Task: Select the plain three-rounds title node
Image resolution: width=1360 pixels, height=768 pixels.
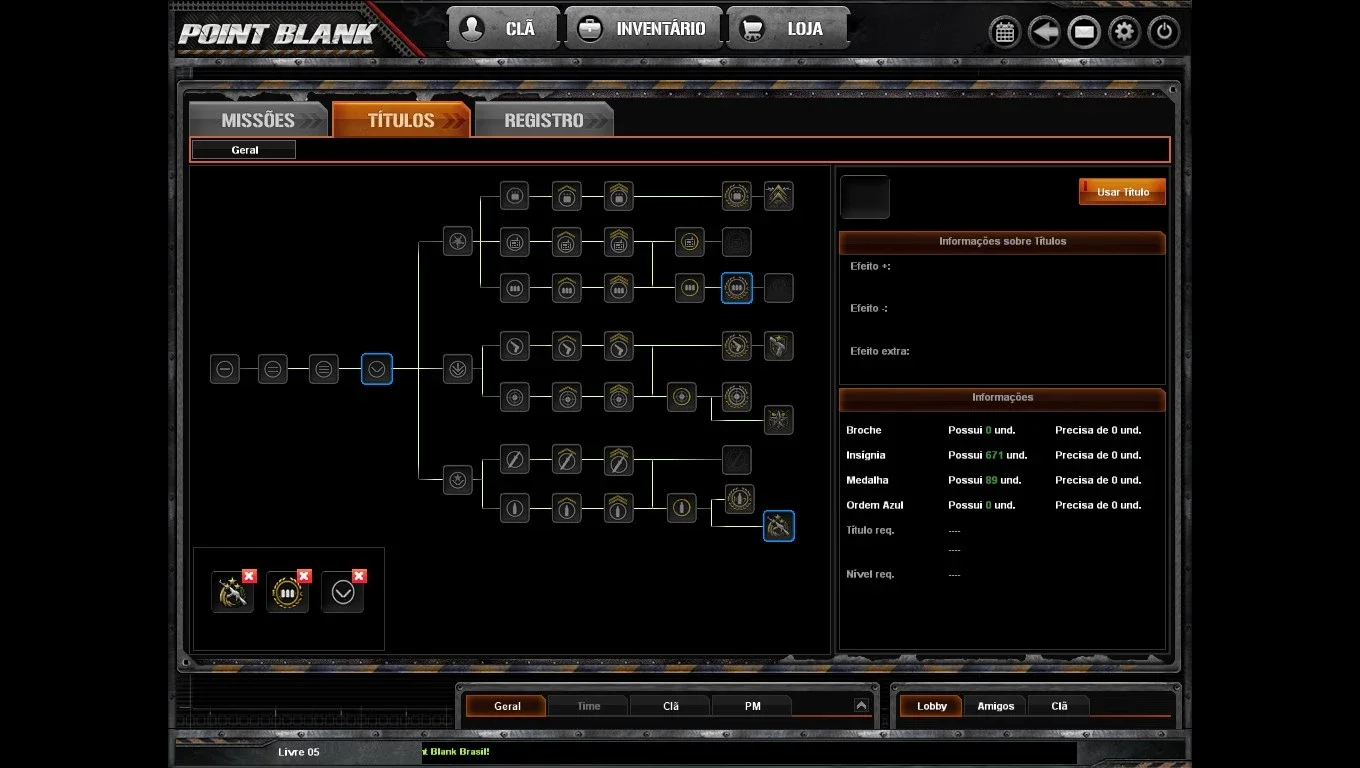Action: tap(514, 288)
